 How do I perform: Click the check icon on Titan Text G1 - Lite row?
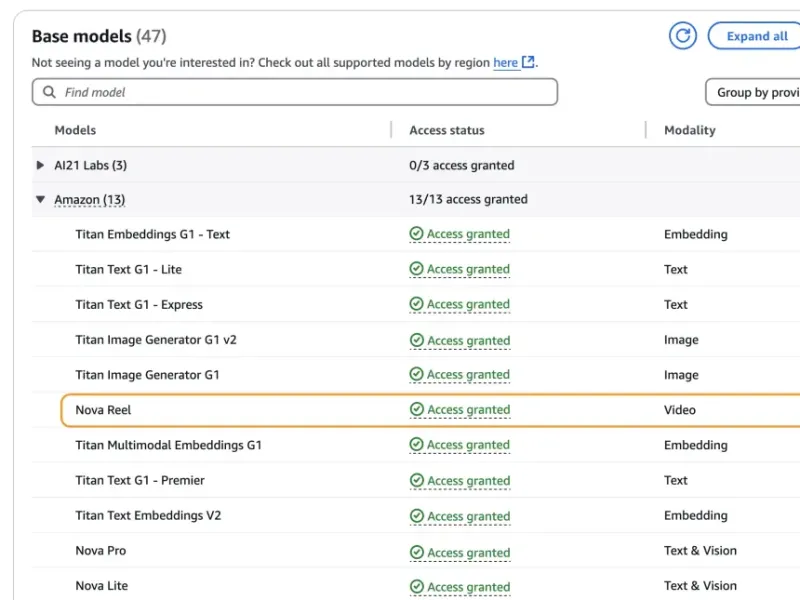pyautogui.click(x=416, y=268)
